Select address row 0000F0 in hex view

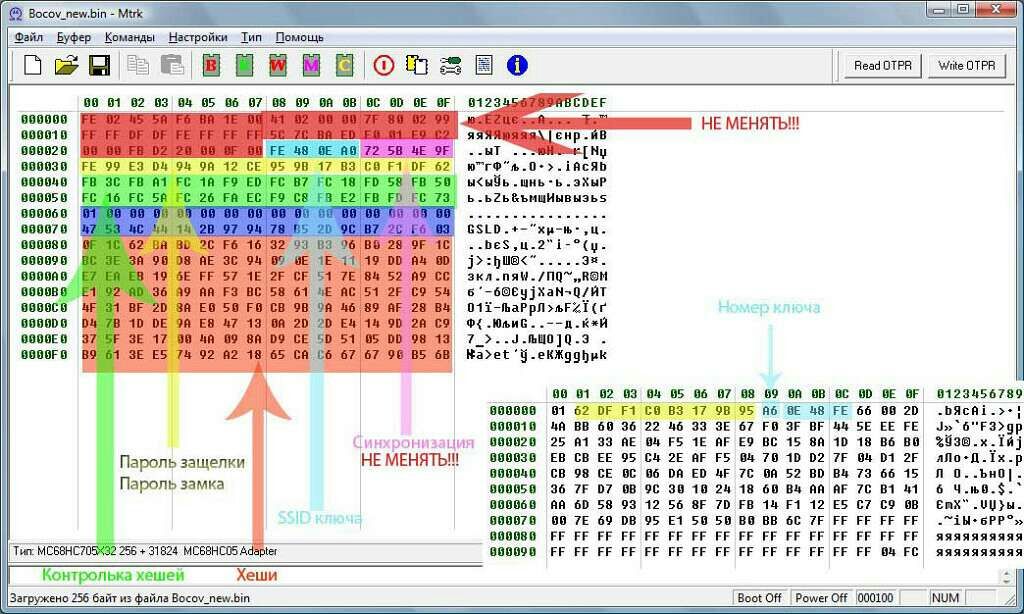tap(44, 355)
